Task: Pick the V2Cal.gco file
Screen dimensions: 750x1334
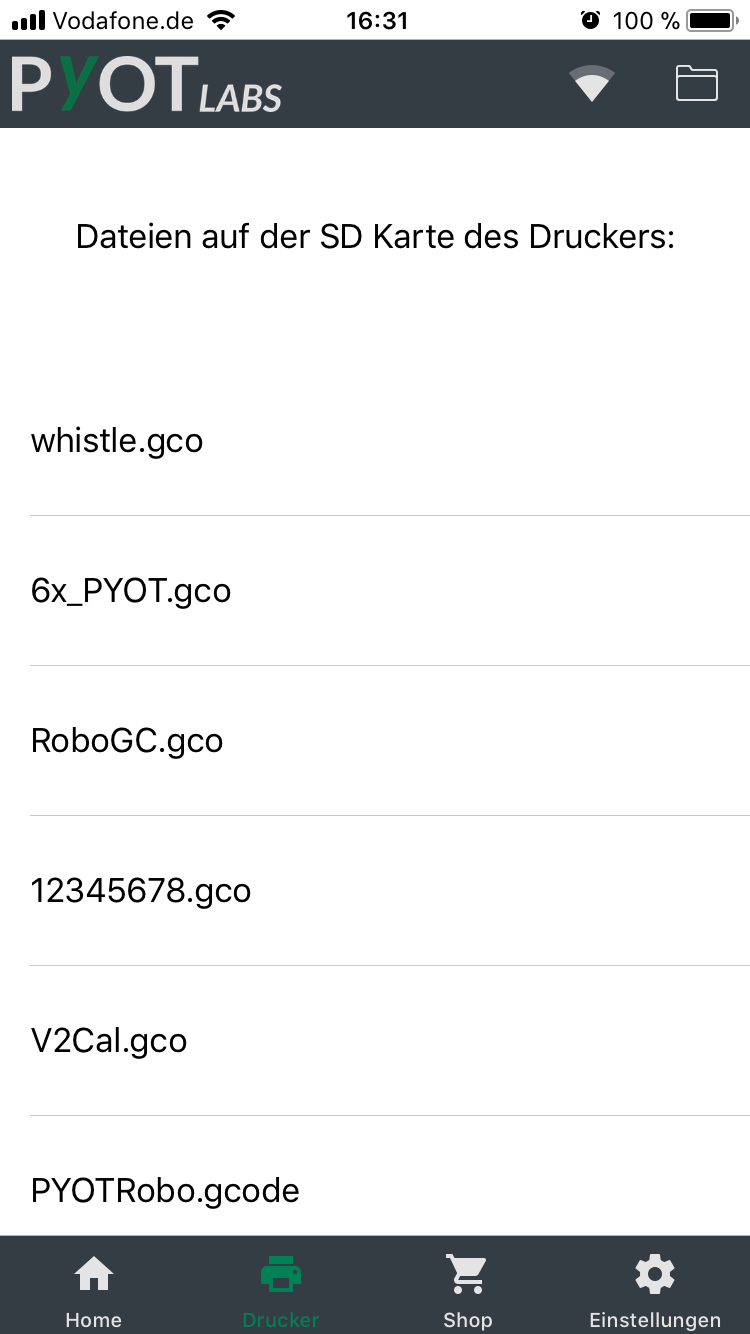Action: point(109,1041)
